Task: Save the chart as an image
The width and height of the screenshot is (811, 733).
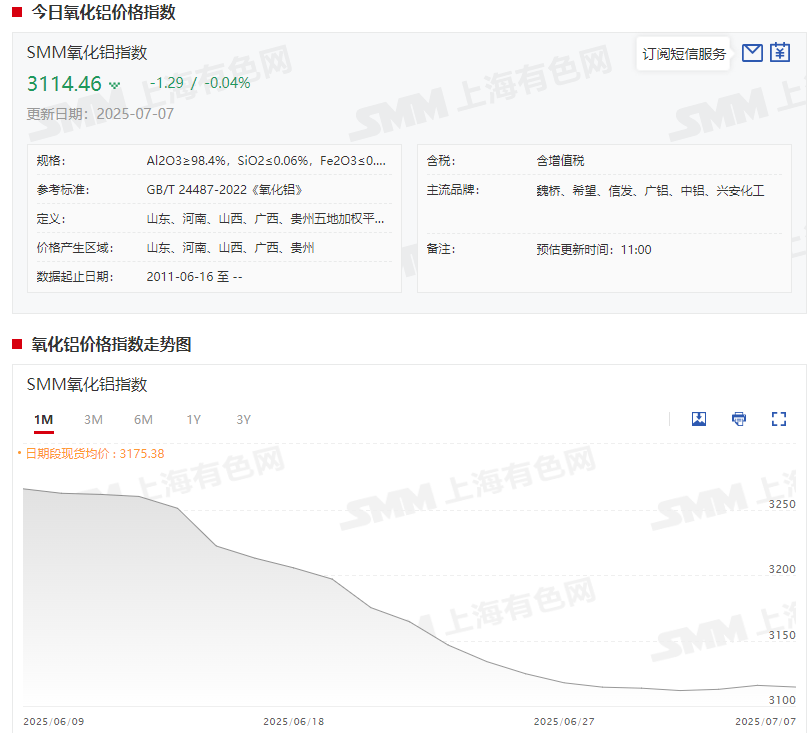Action: click(x=699, y=419)
